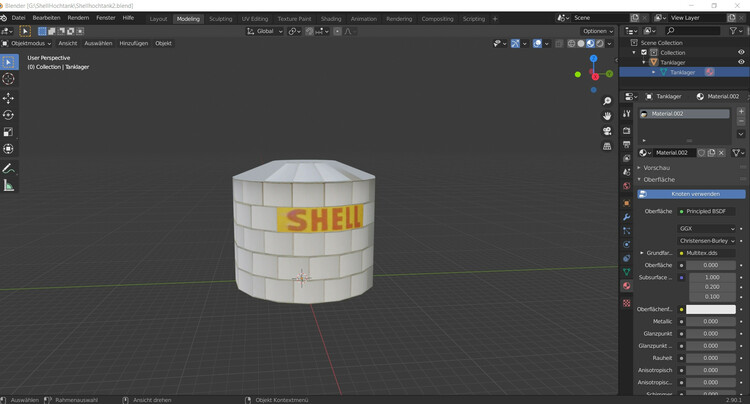
Task: Open the Global orientation dropdown
Action: pyautogui.click(x=265, y=32)
